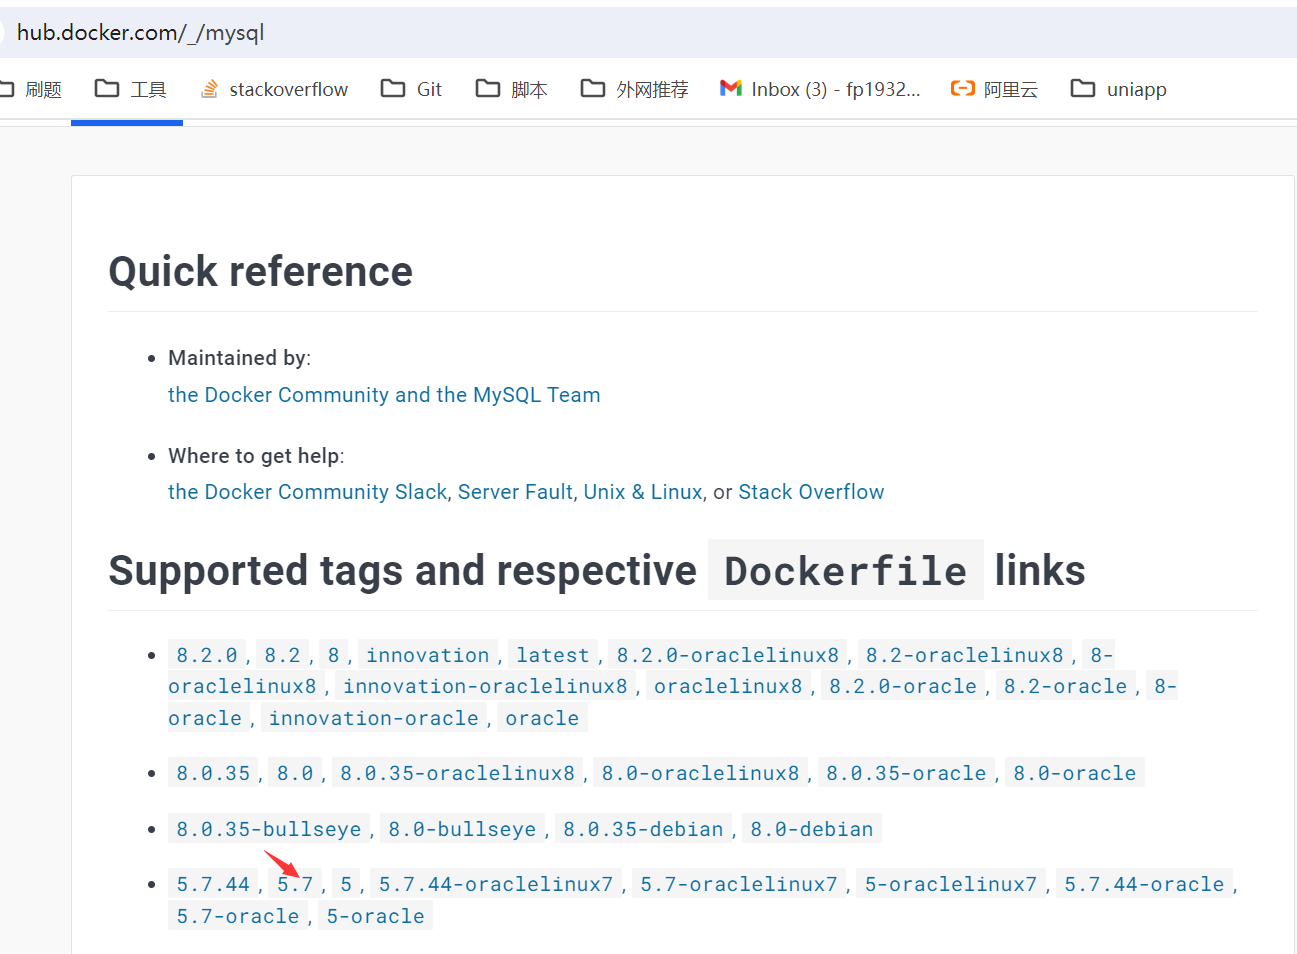Click the Maintained by label
This screenshot has width=1297, height=954.
click(x=238, y=358)
